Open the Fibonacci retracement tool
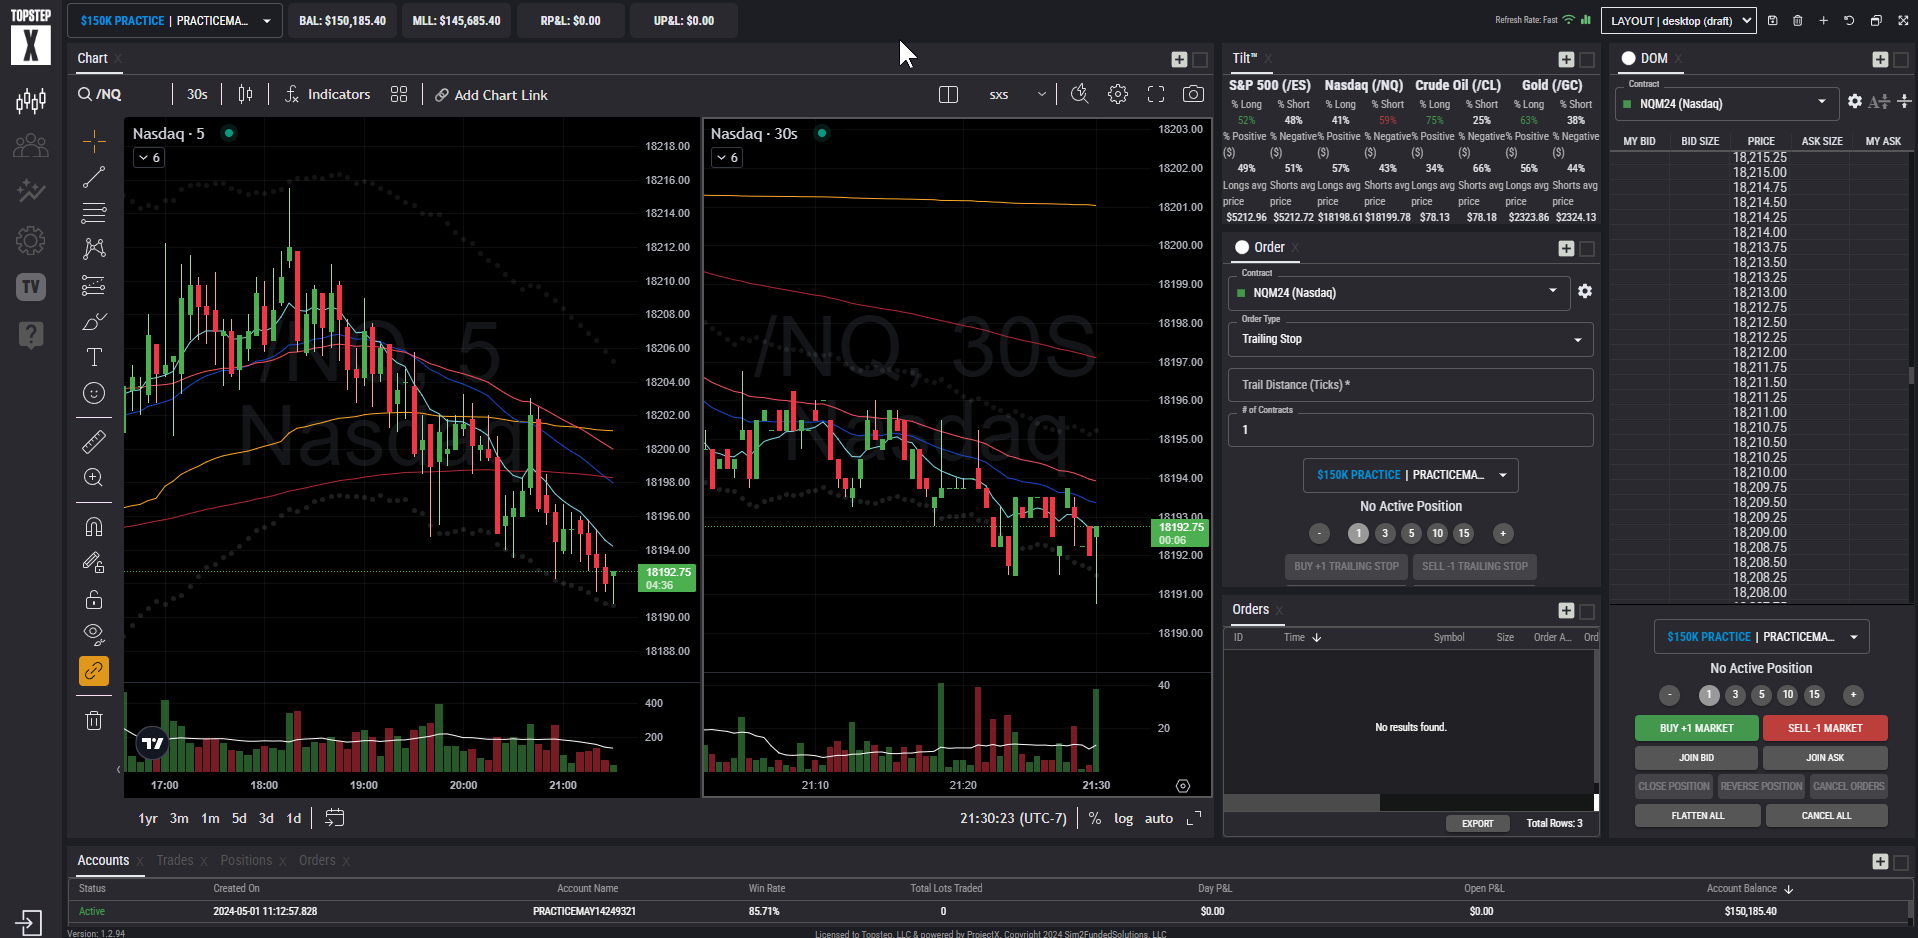1918x938 pixels. (94, 213)
